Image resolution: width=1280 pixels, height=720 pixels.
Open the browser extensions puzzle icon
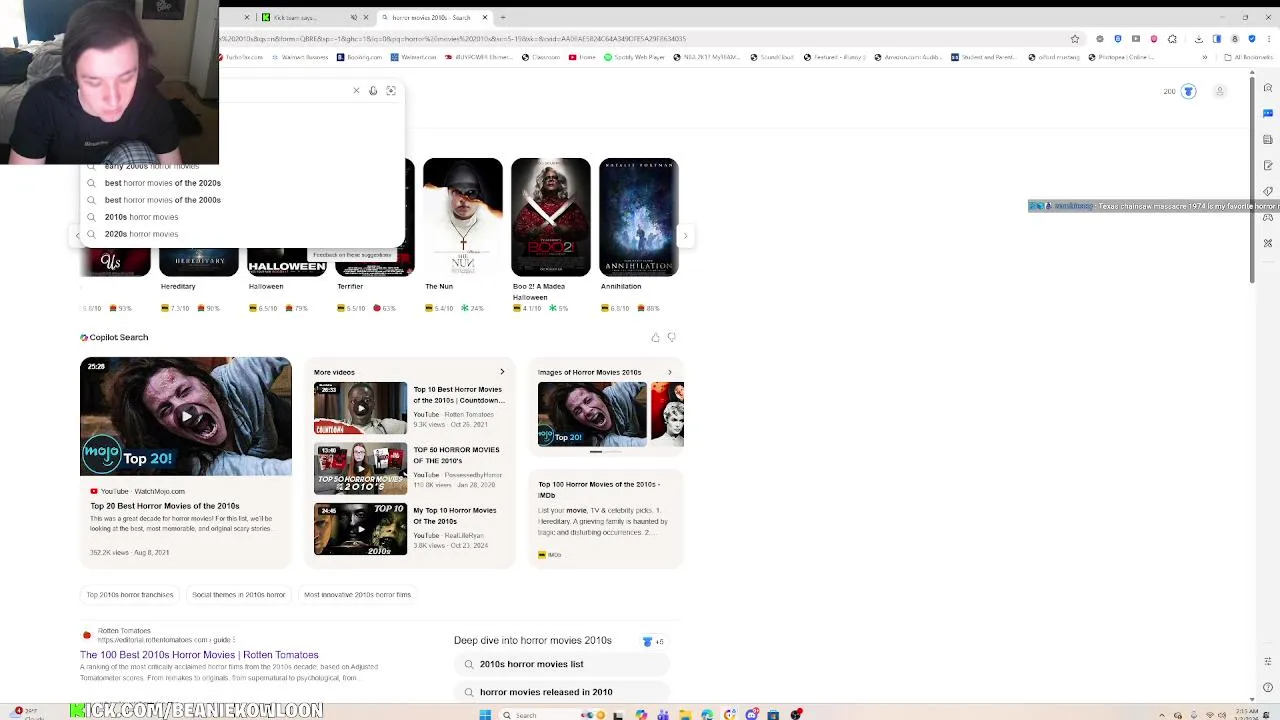[1172, 39]
